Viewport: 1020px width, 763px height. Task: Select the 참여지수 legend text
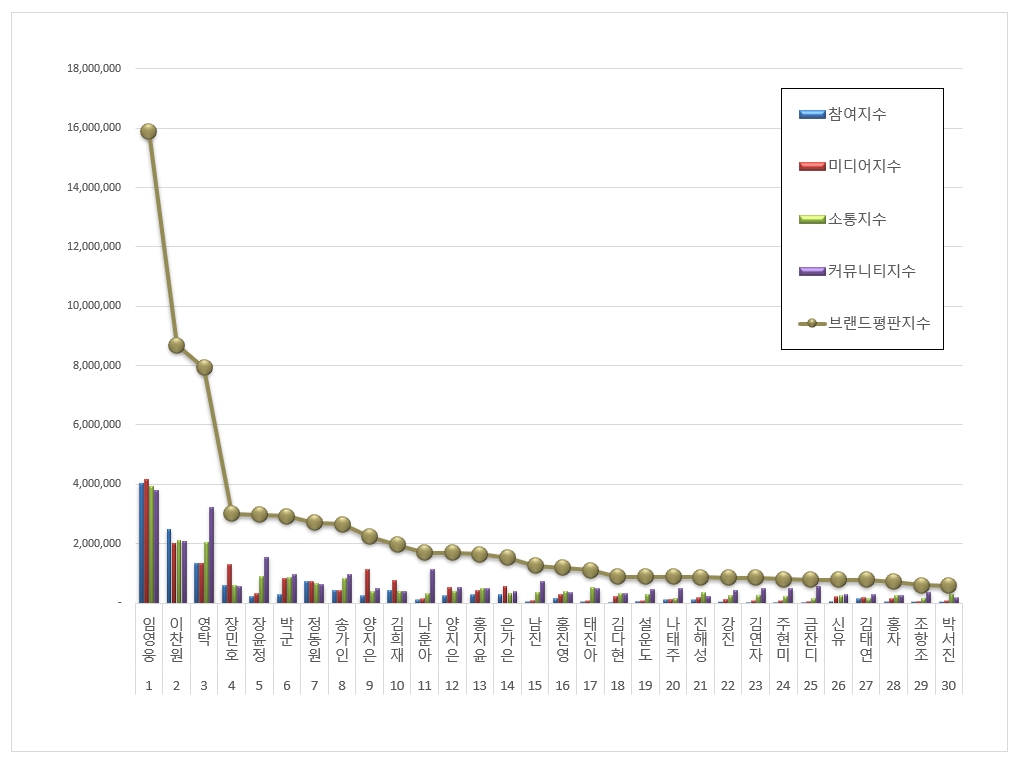coord(857,114)
